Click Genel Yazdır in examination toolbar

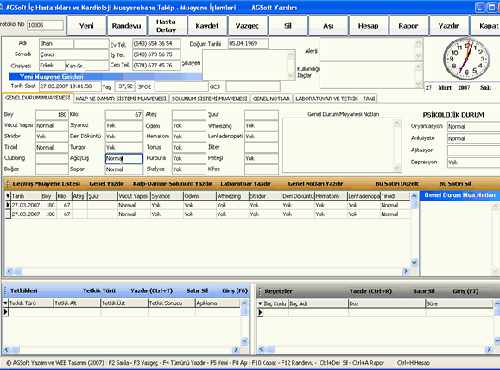pos(107,184)
